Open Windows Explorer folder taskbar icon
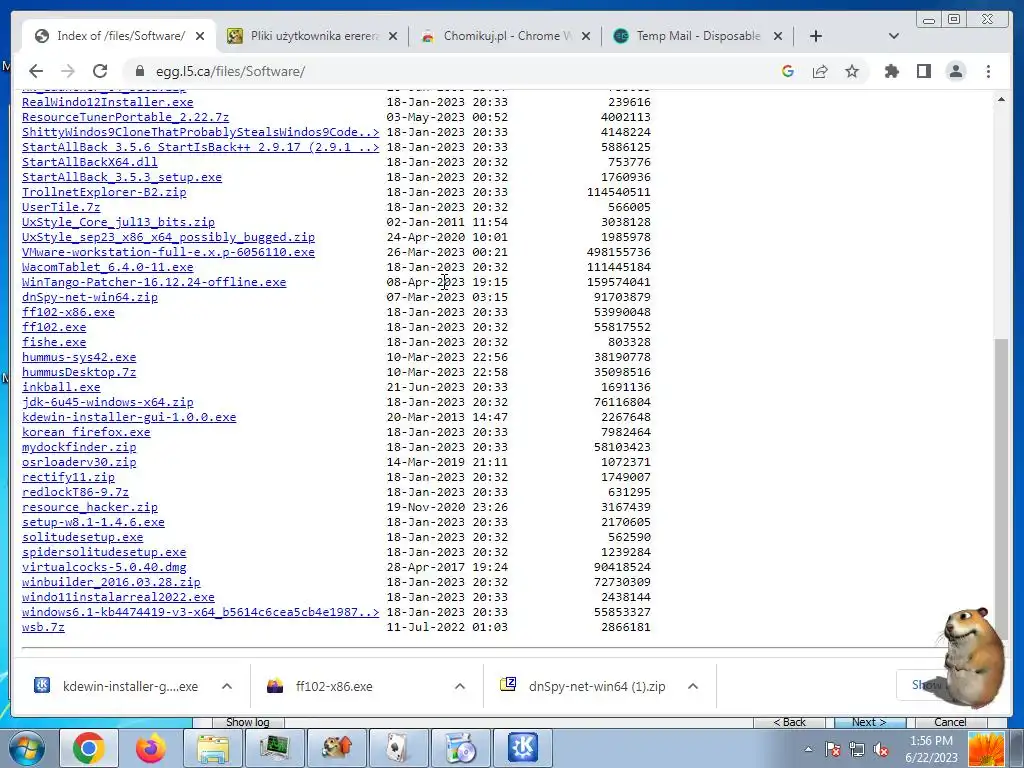This screenshot has height=768, width=1024. [x=213, y=748]
